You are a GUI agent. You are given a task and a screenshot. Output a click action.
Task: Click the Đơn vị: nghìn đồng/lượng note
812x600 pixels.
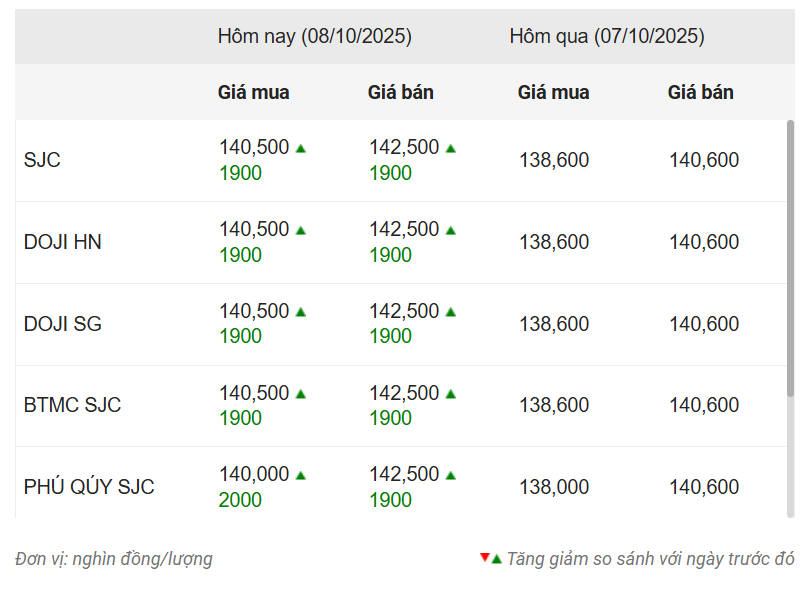114,559
